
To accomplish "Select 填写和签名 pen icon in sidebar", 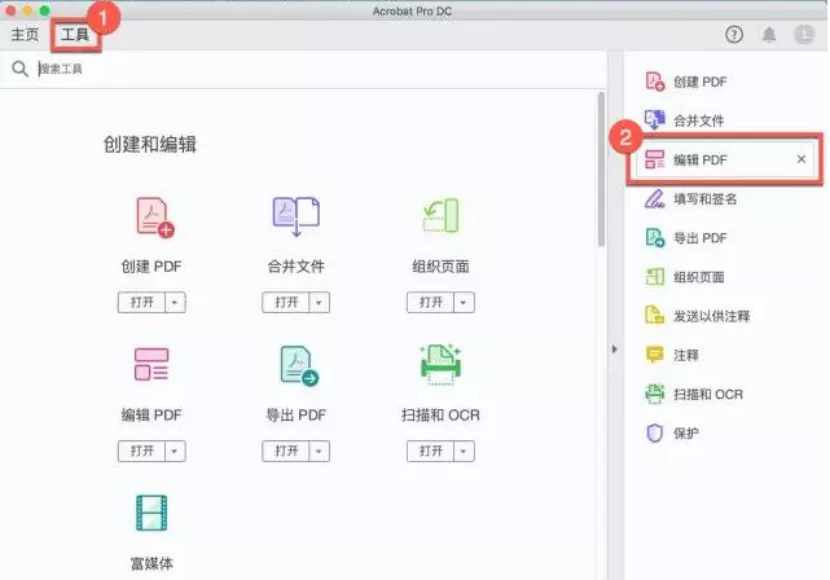I will click(x=655, y=198).
